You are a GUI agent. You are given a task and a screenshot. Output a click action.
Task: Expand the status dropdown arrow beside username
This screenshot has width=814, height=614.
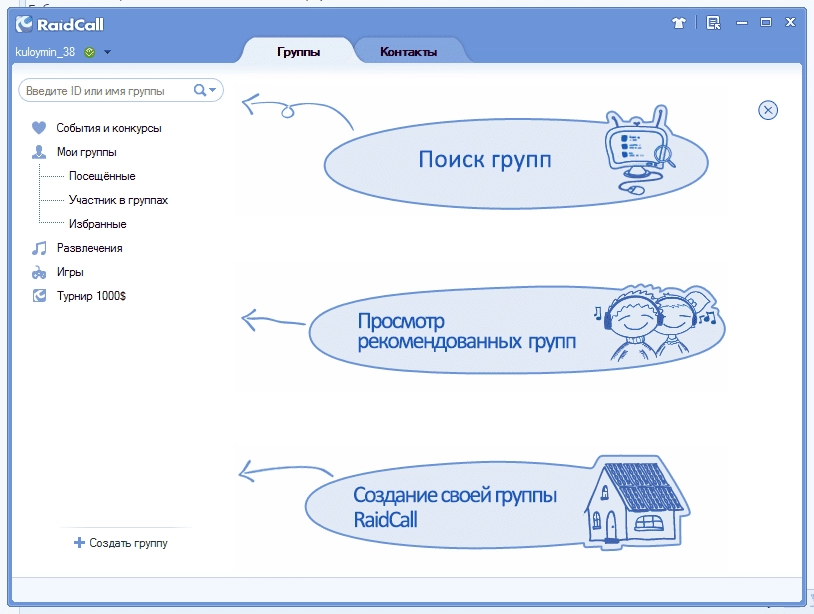point(107,52)
